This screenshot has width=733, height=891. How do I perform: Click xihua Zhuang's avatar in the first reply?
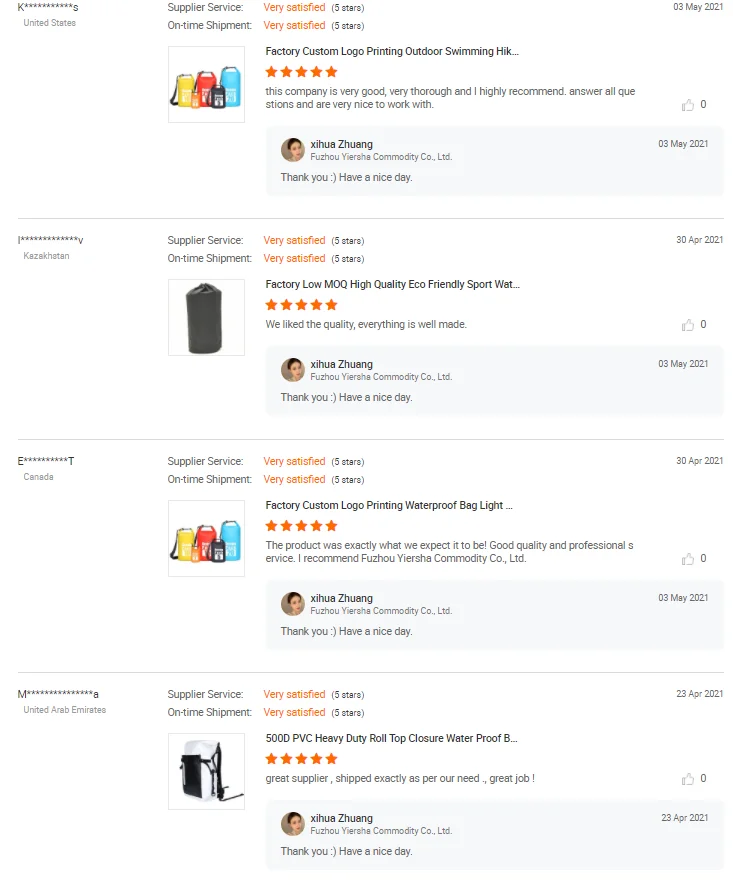(293, 150)
